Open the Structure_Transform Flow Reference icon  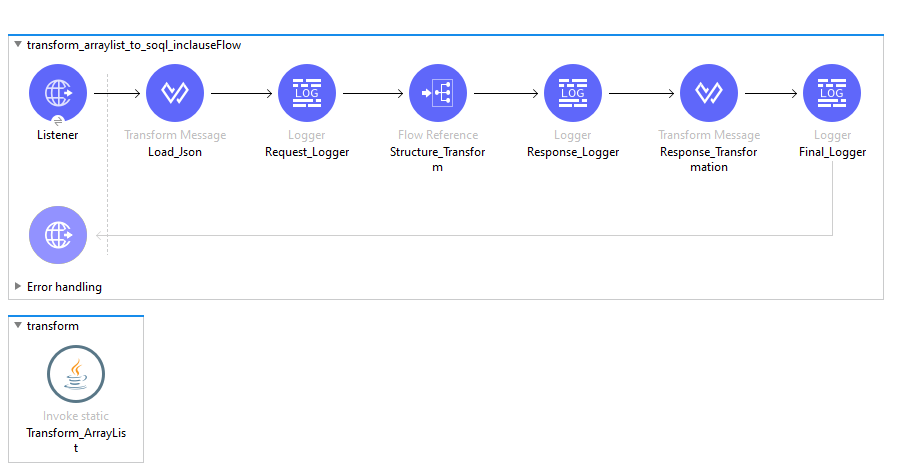tap(438, 93)
